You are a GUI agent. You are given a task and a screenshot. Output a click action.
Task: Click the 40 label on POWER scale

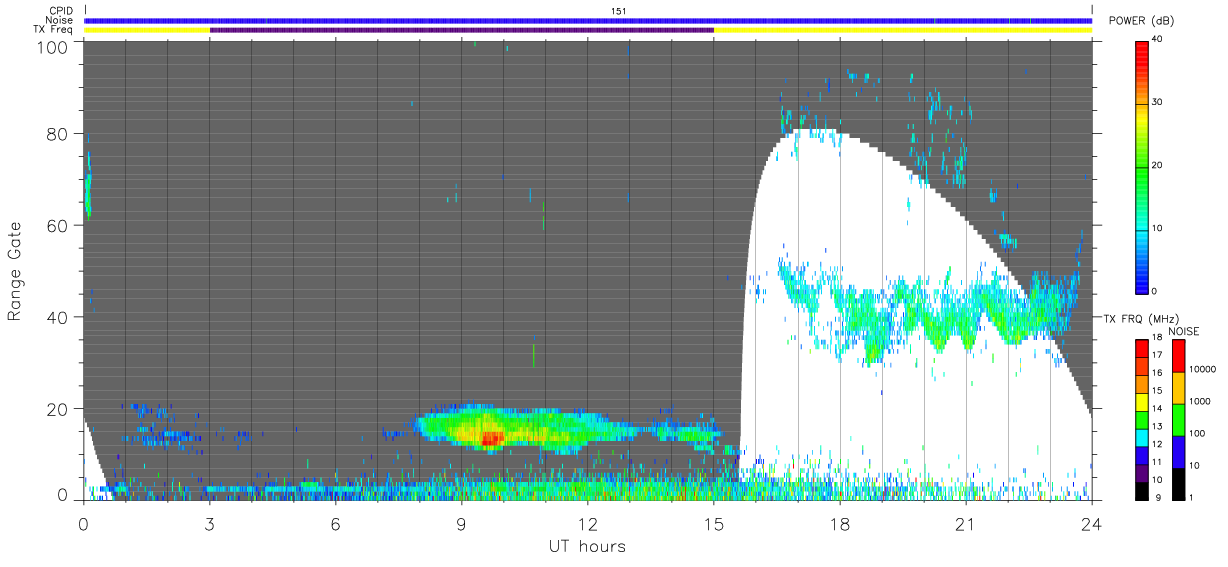1158,41
